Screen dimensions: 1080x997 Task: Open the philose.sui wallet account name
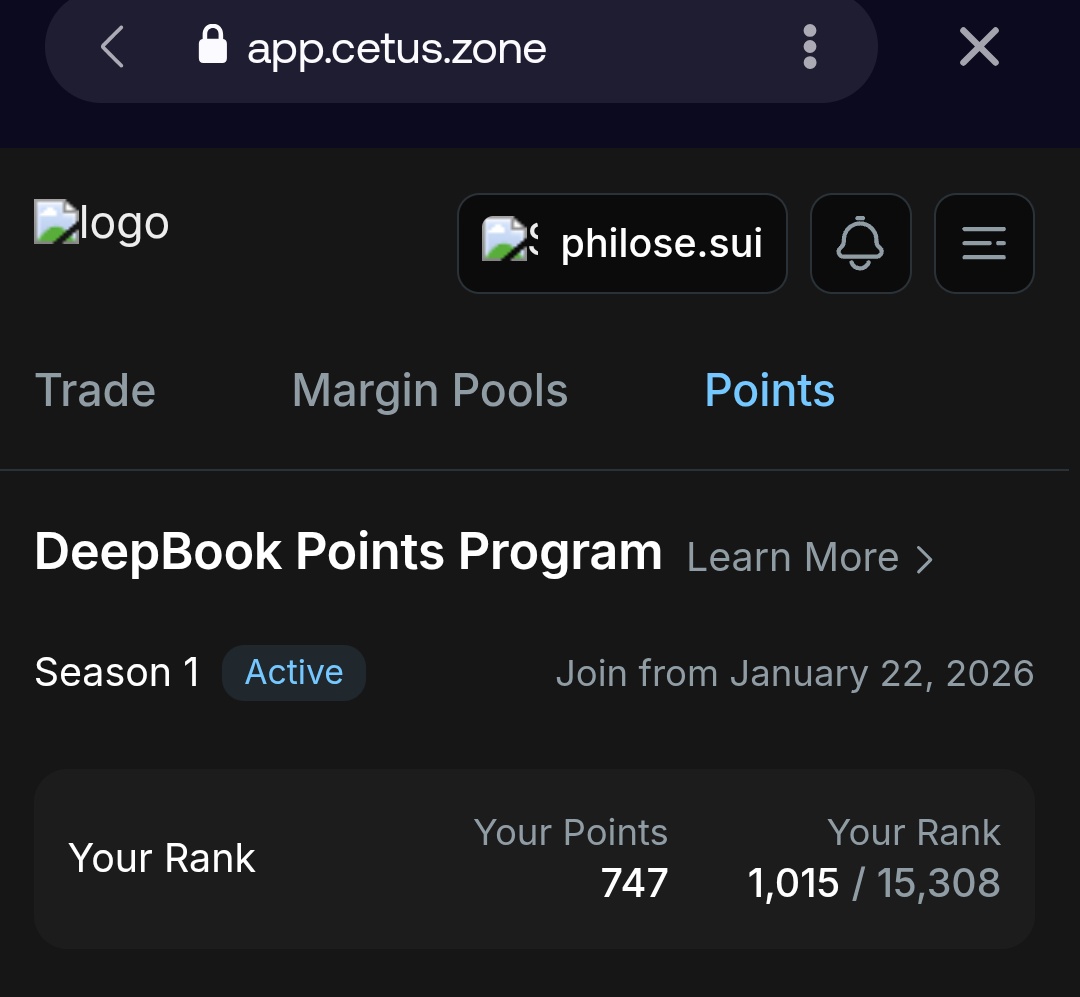click(662, 243)
